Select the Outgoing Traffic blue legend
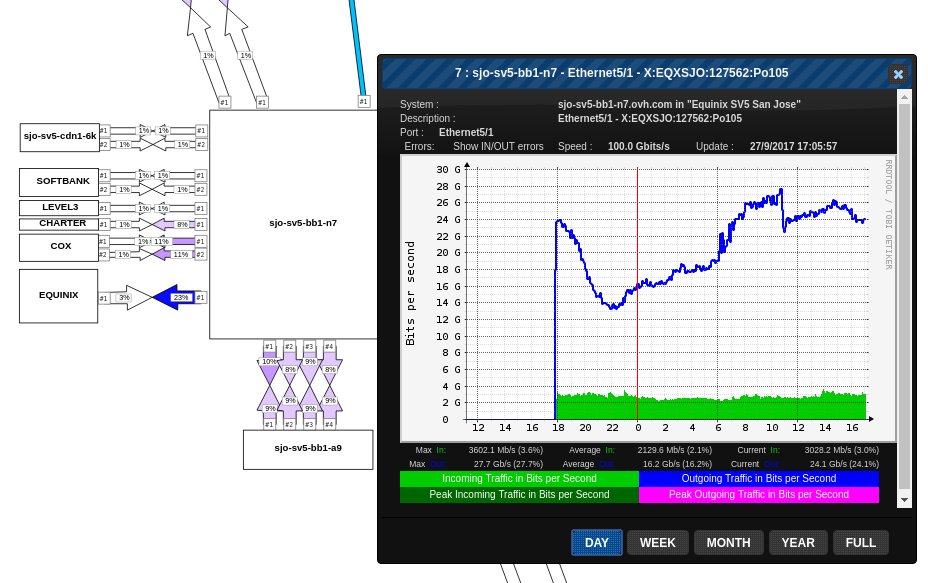Screen dimensions: 928x583 point(759,478)
